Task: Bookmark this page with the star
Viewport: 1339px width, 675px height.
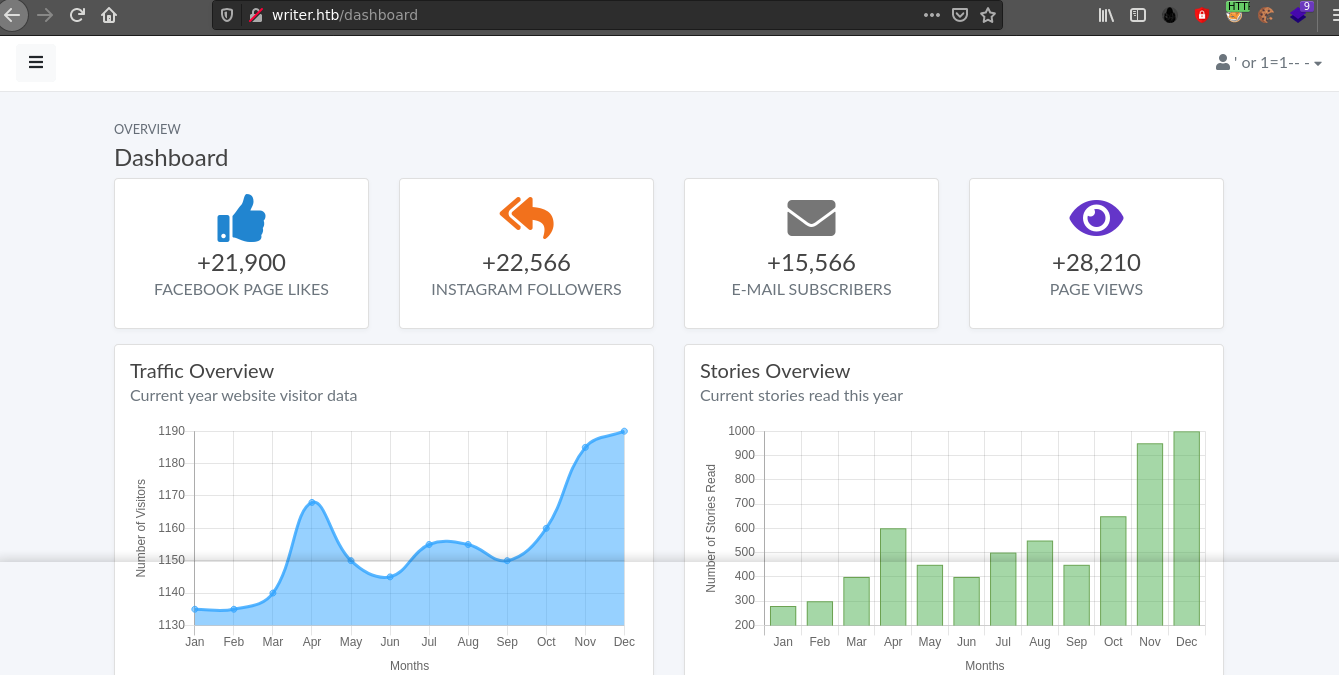Action: (x=988, y=15)
